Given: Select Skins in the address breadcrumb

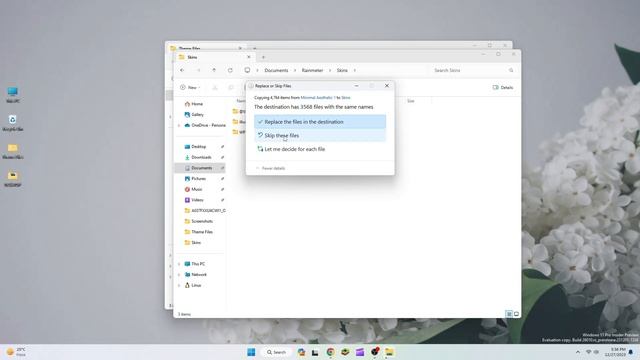Looking at the screenshot, I should 342,70.
